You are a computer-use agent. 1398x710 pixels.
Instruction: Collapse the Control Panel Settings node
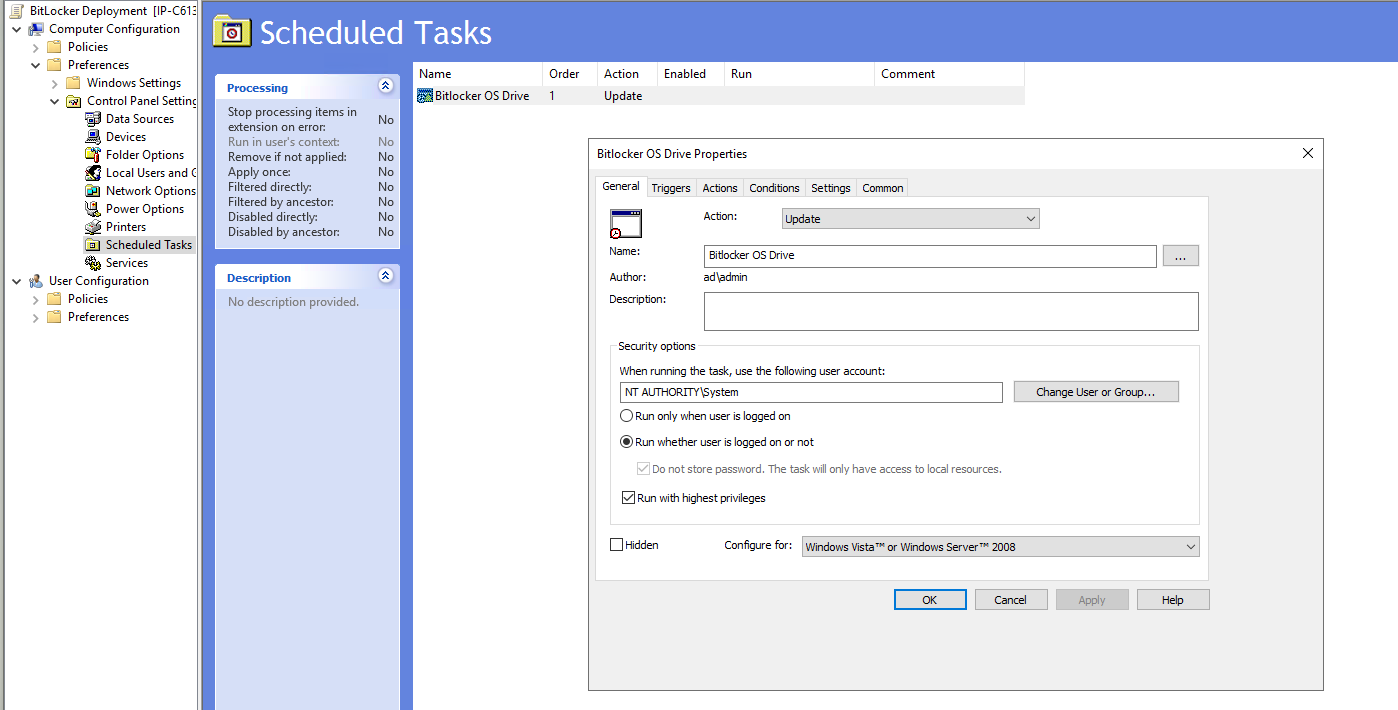pos(55,101)
